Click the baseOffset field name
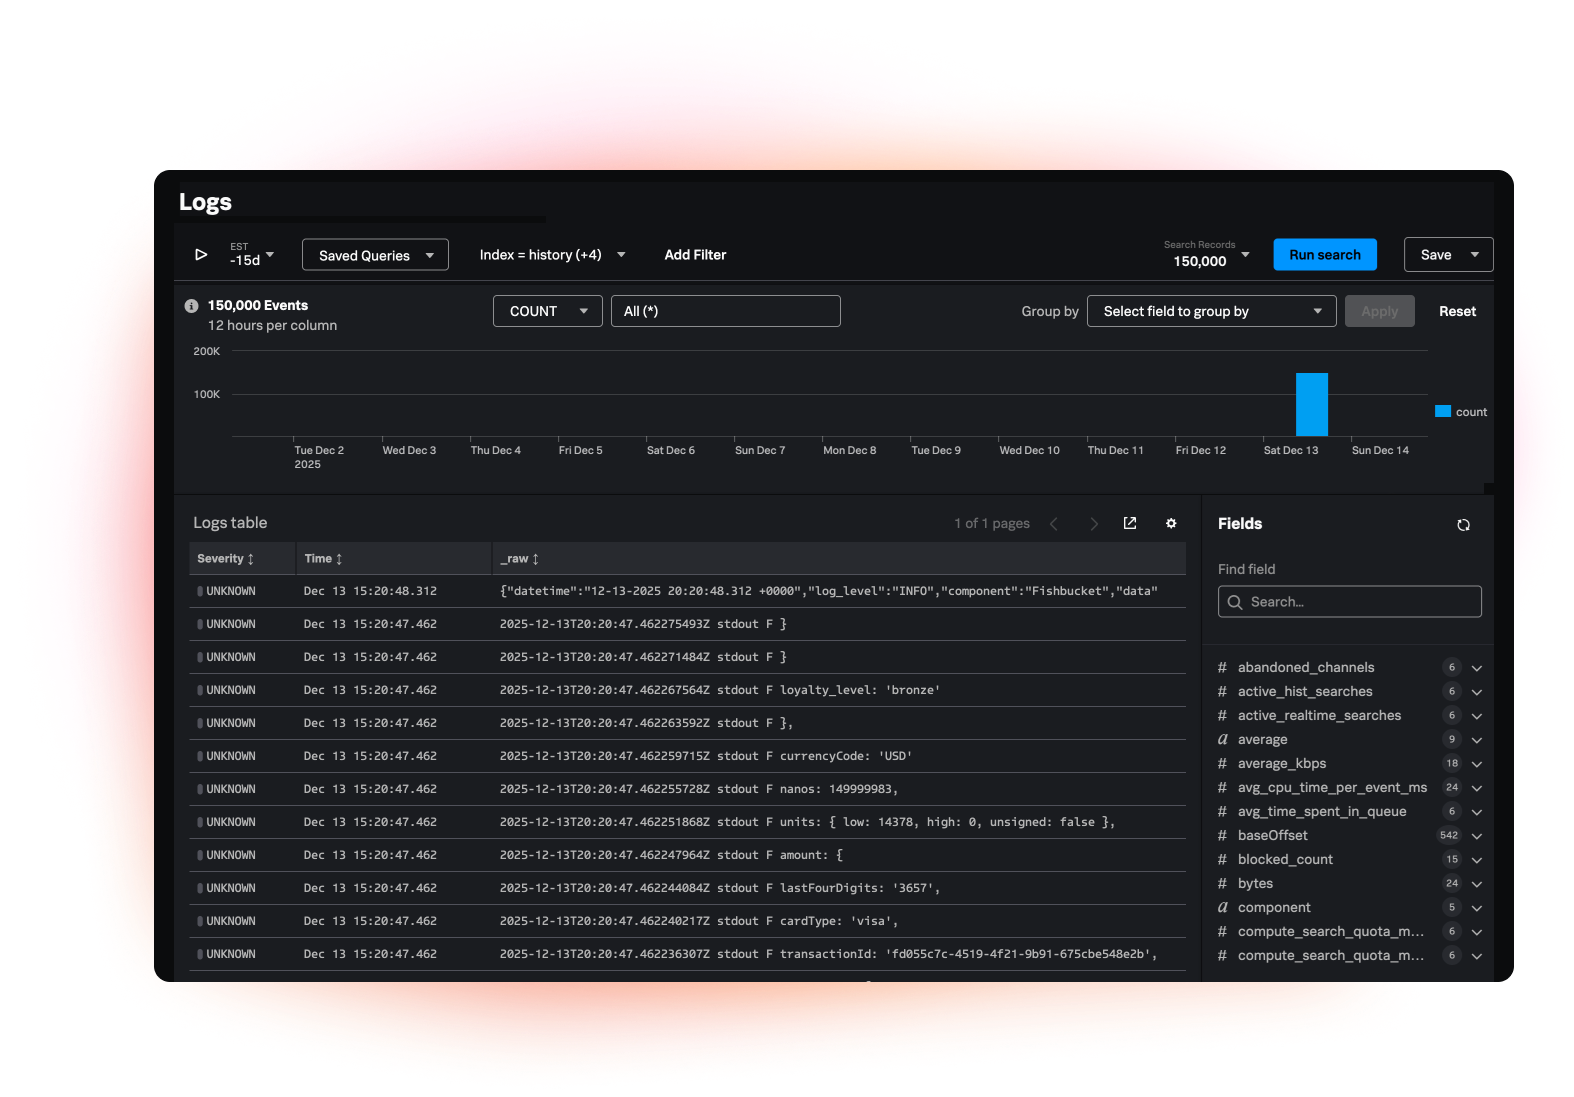This screenshot has height=1097, width=1574. [1272, 835]
